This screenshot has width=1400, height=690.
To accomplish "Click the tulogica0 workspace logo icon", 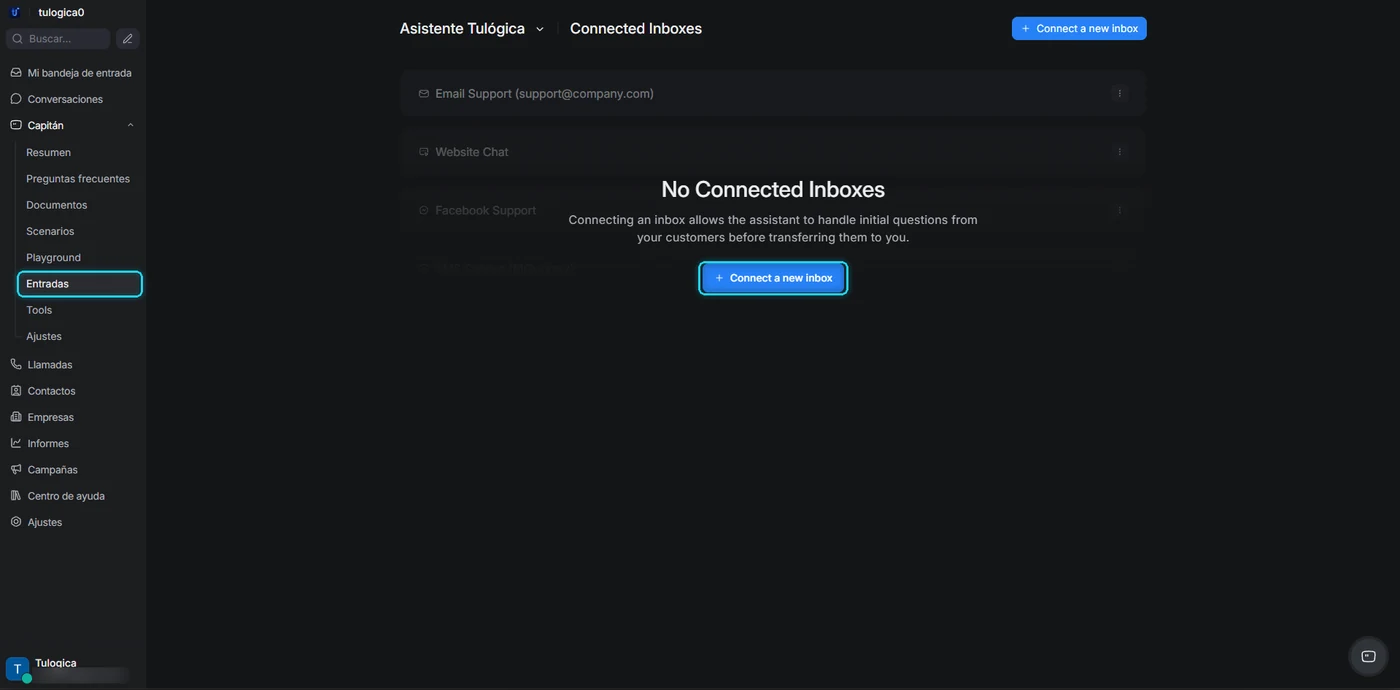I will coord(15,12).
